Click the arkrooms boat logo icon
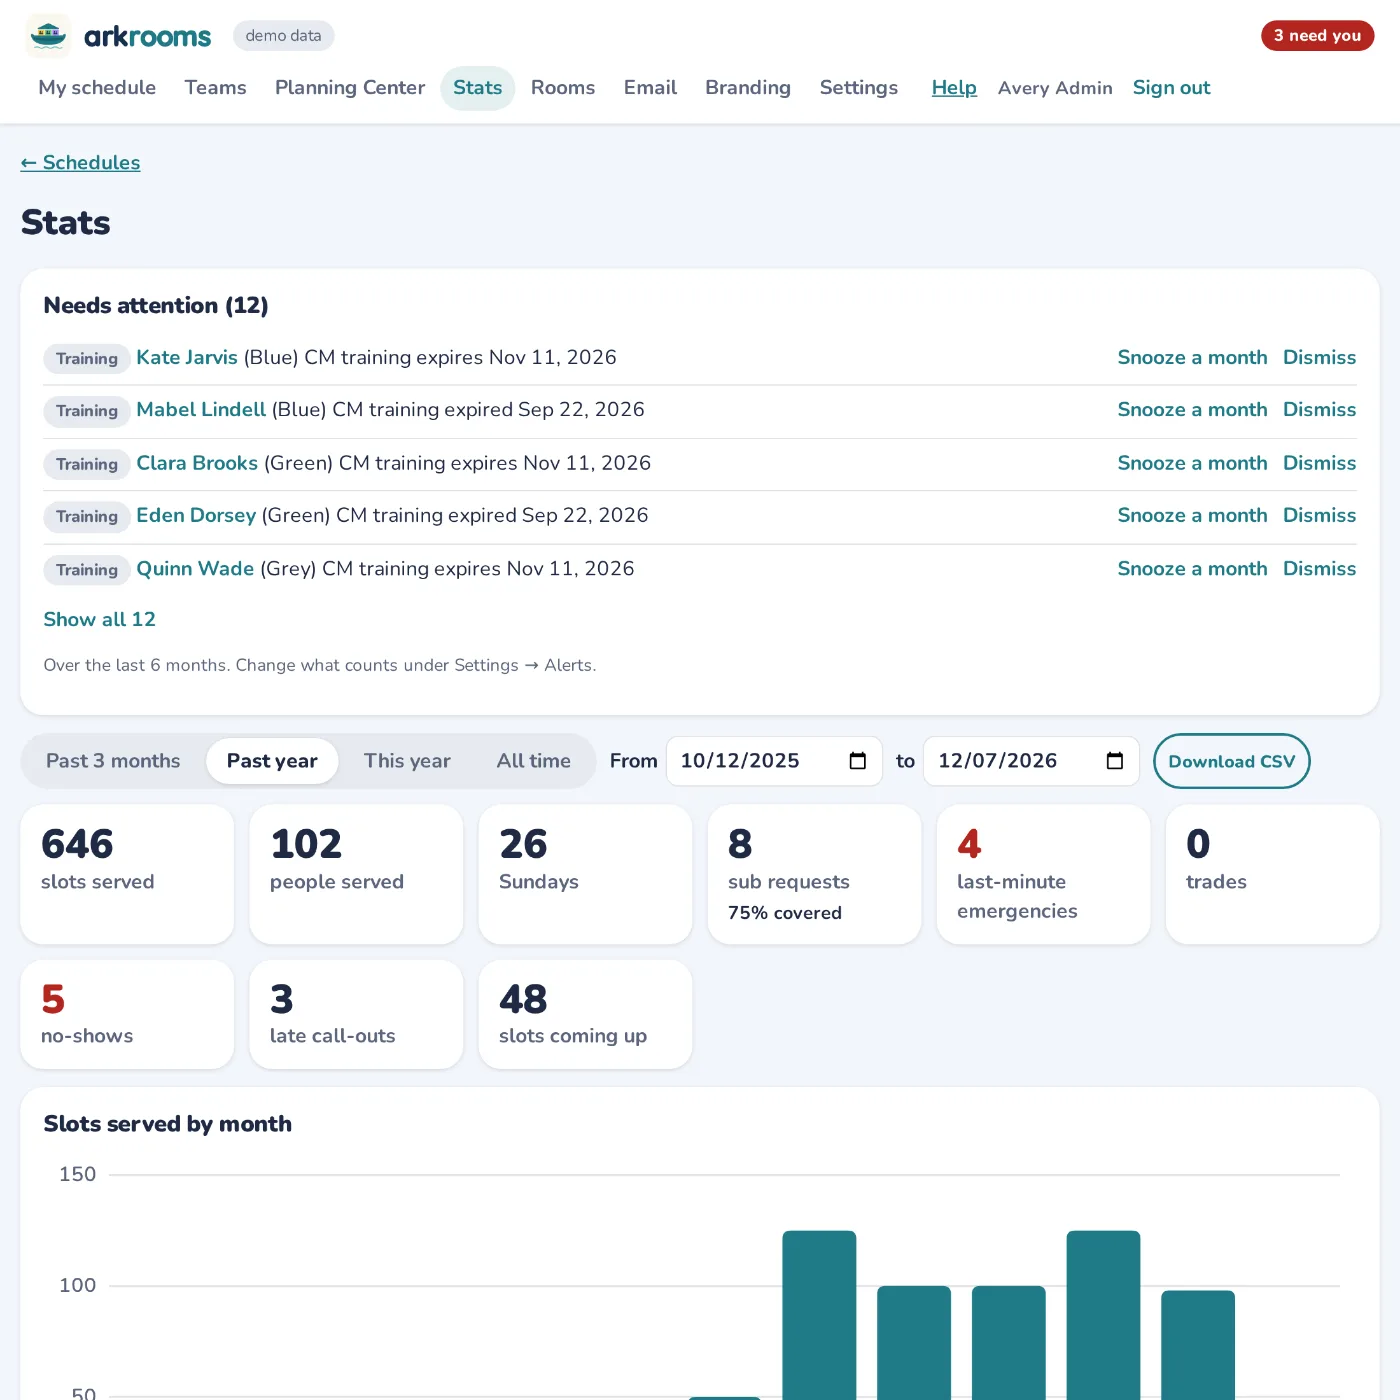Image resolution: width=1400 pixels, height=1400 pixels. [48, 36]
